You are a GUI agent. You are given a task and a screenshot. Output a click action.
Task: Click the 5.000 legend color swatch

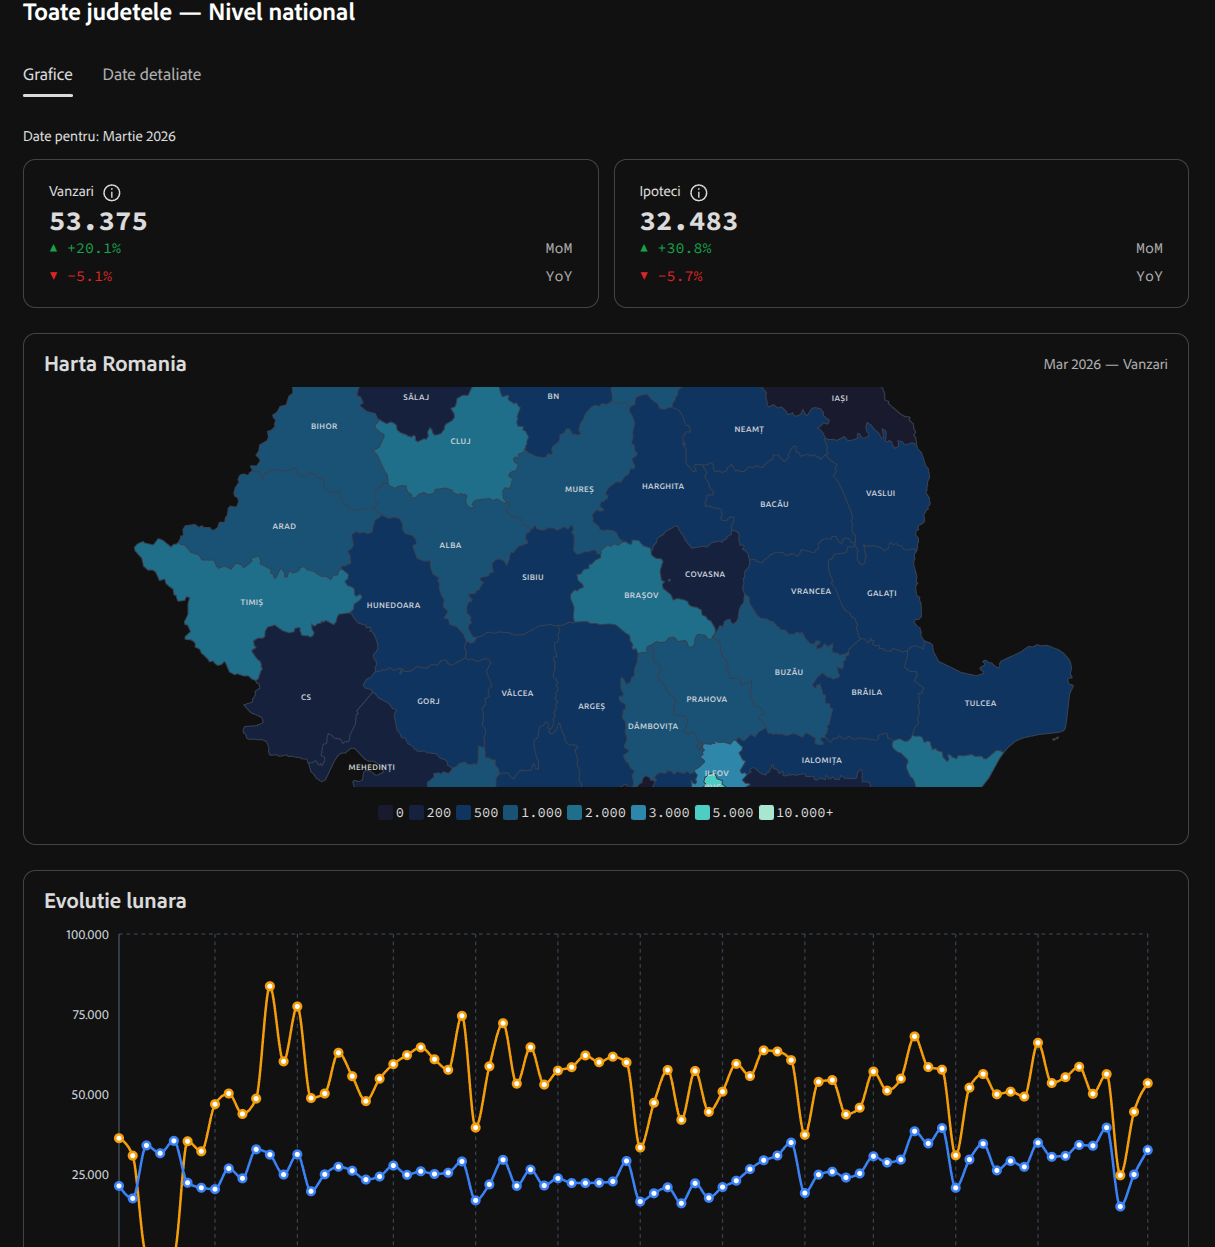pyautogui.click(x=702, y=813)
